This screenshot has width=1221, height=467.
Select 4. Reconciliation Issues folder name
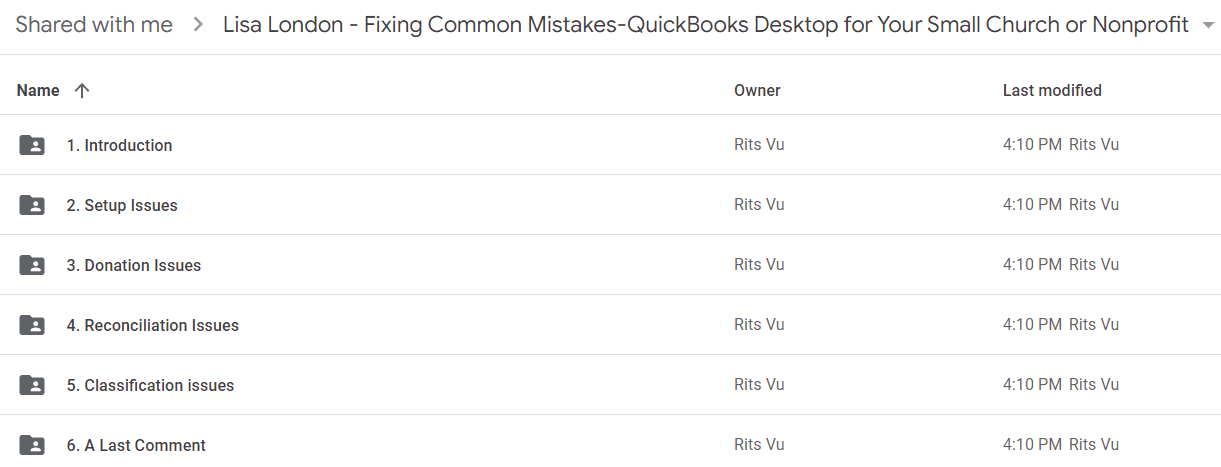pos(153,325)
